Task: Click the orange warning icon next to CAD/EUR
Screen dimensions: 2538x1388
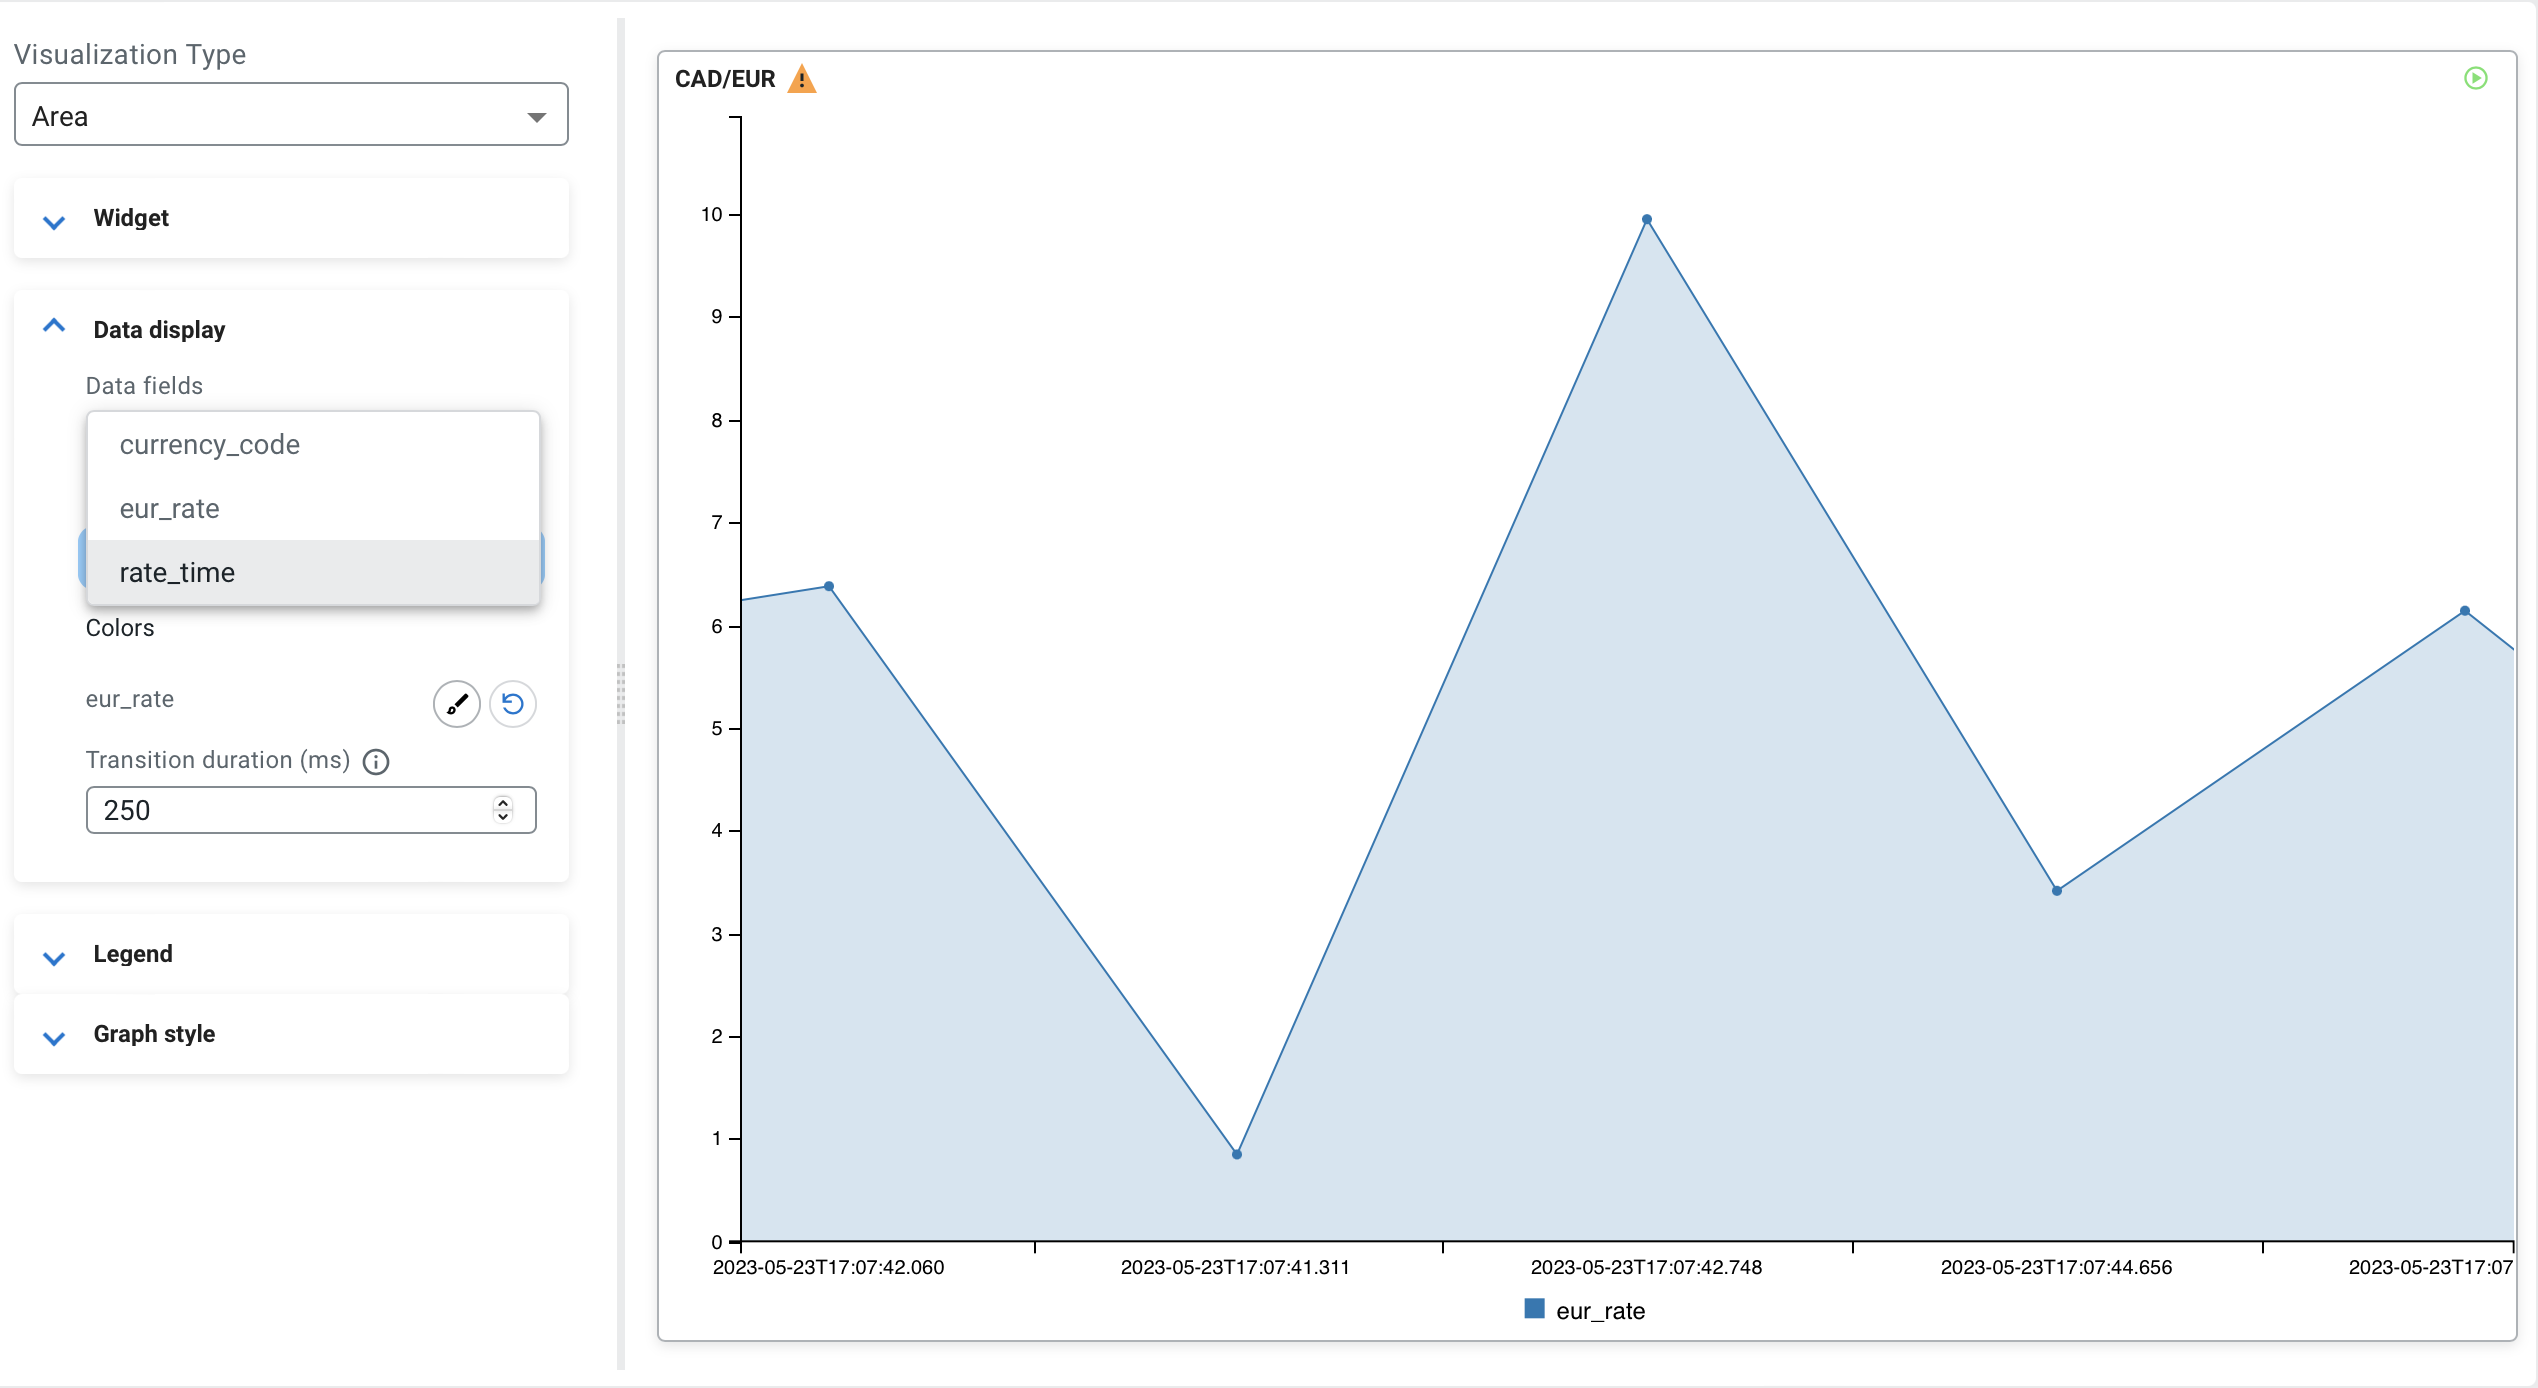Action: tap(801, 79)
